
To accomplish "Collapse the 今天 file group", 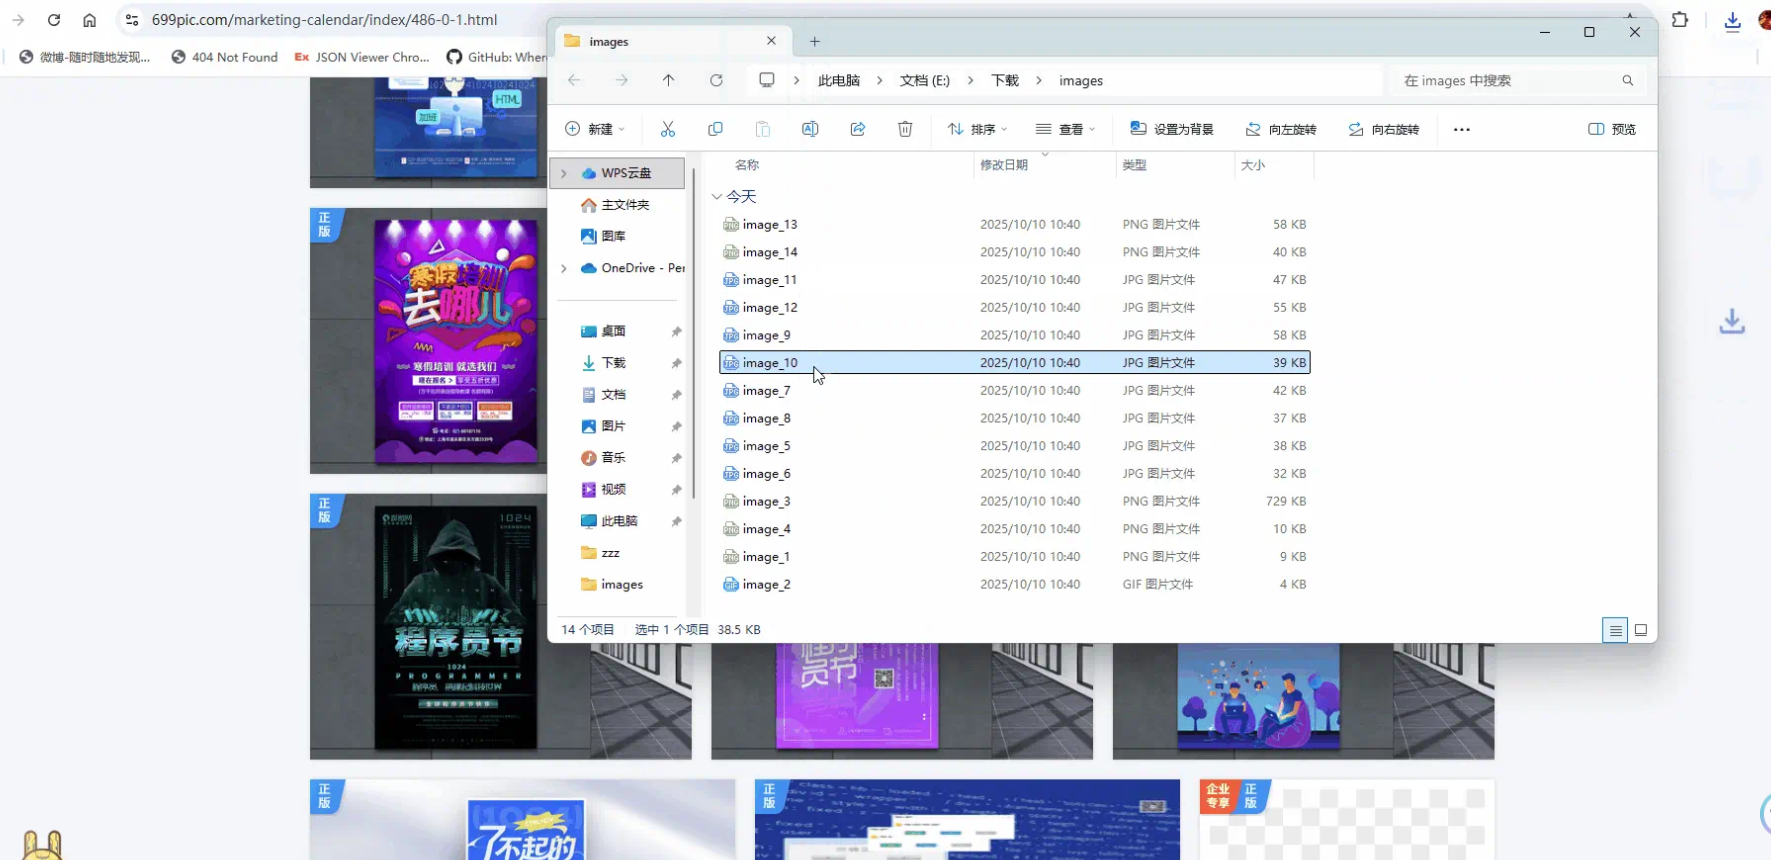I will (717, 197).
